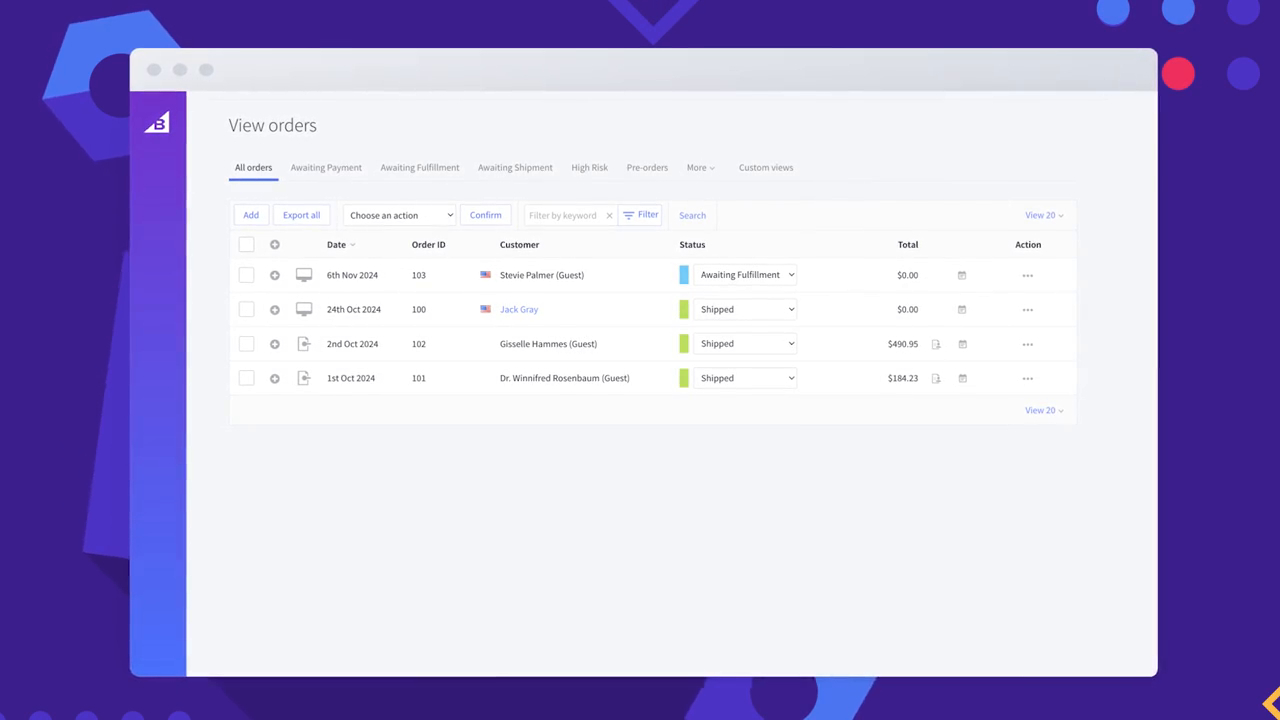1280x720 pixels.
Task: Expand order 103 details plus icon
Action: [x=275, y=275]
